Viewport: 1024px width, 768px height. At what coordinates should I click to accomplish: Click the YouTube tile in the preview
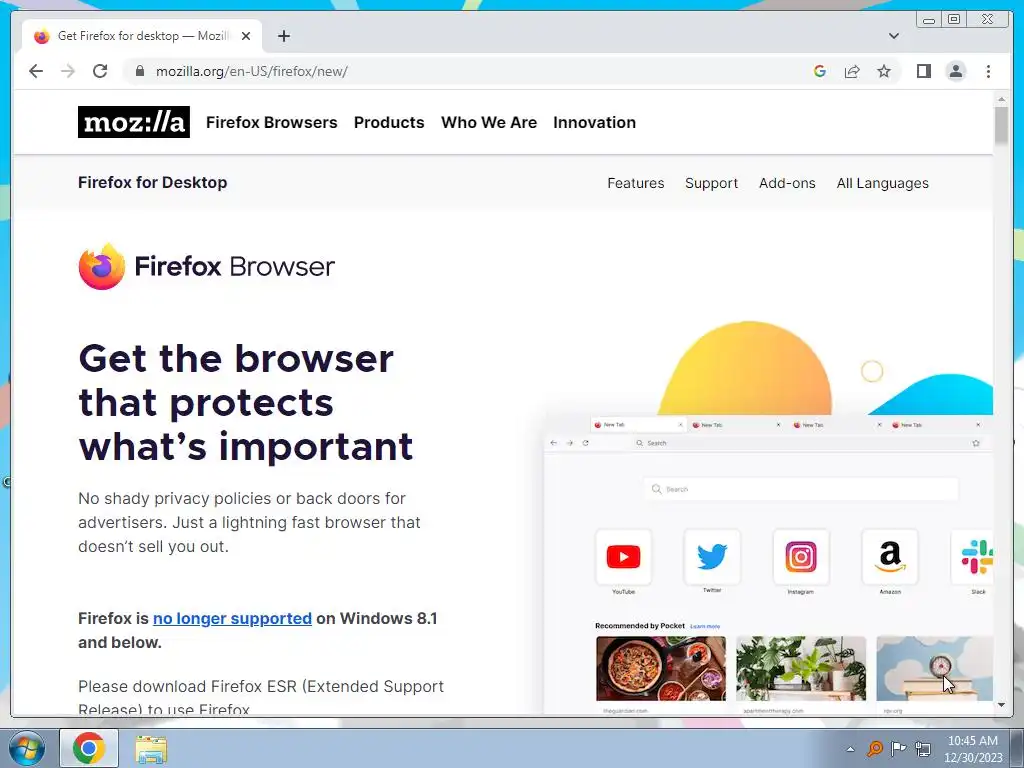click(x=623, y=557)
